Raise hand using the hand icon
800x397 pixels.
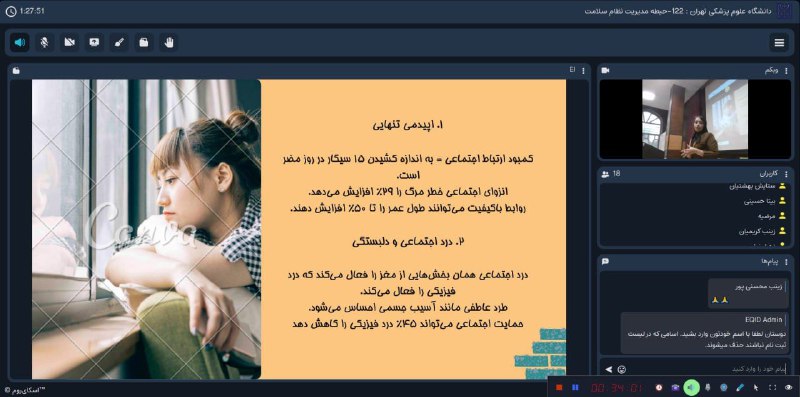pos(168,42)
